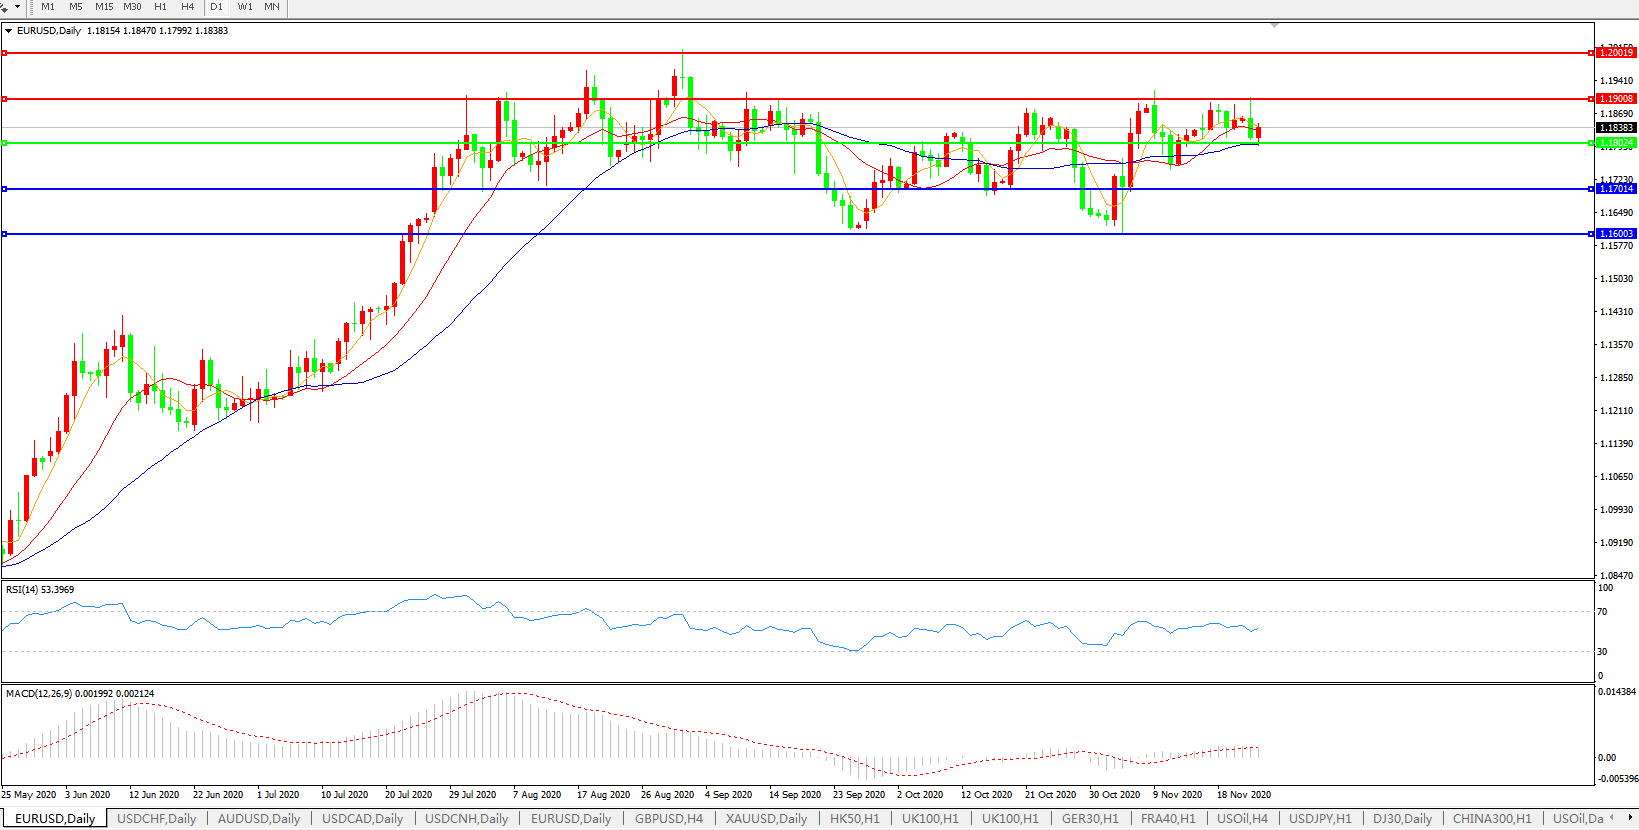Expand the EURUSD,Daily chart title triangle

tap(9, 31)
